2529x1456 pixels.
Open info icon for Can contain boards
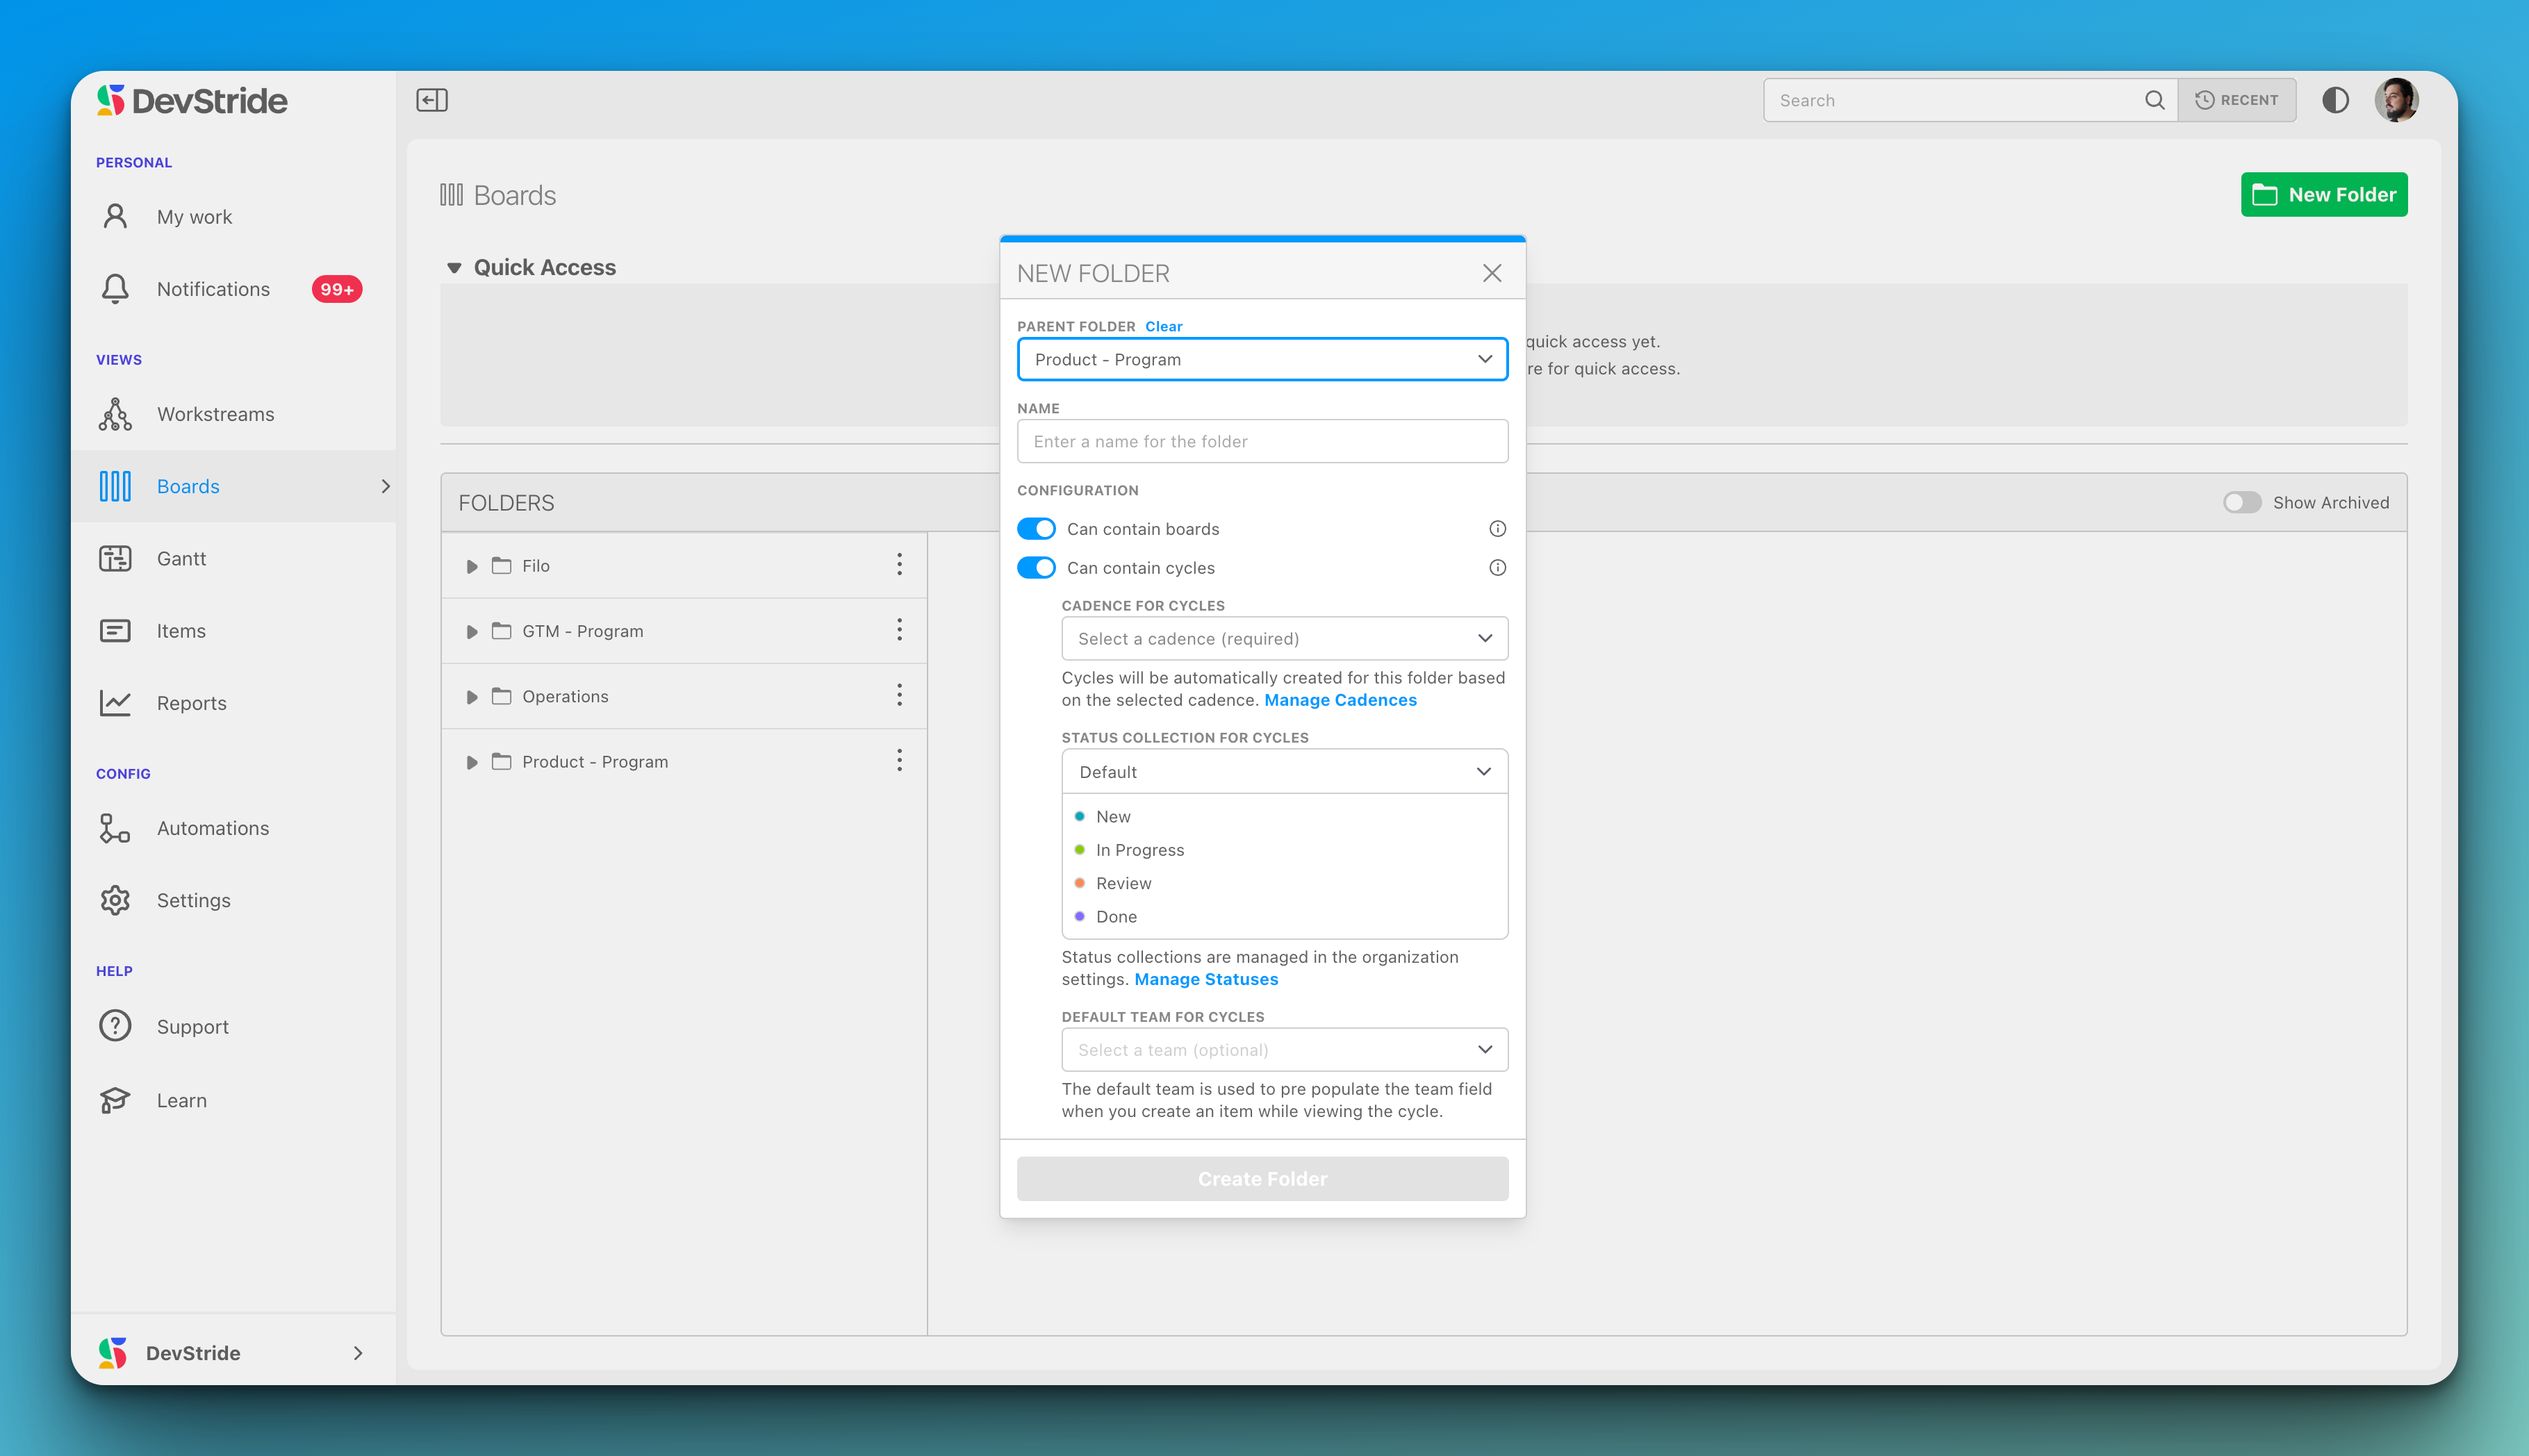click(1497, 529)
